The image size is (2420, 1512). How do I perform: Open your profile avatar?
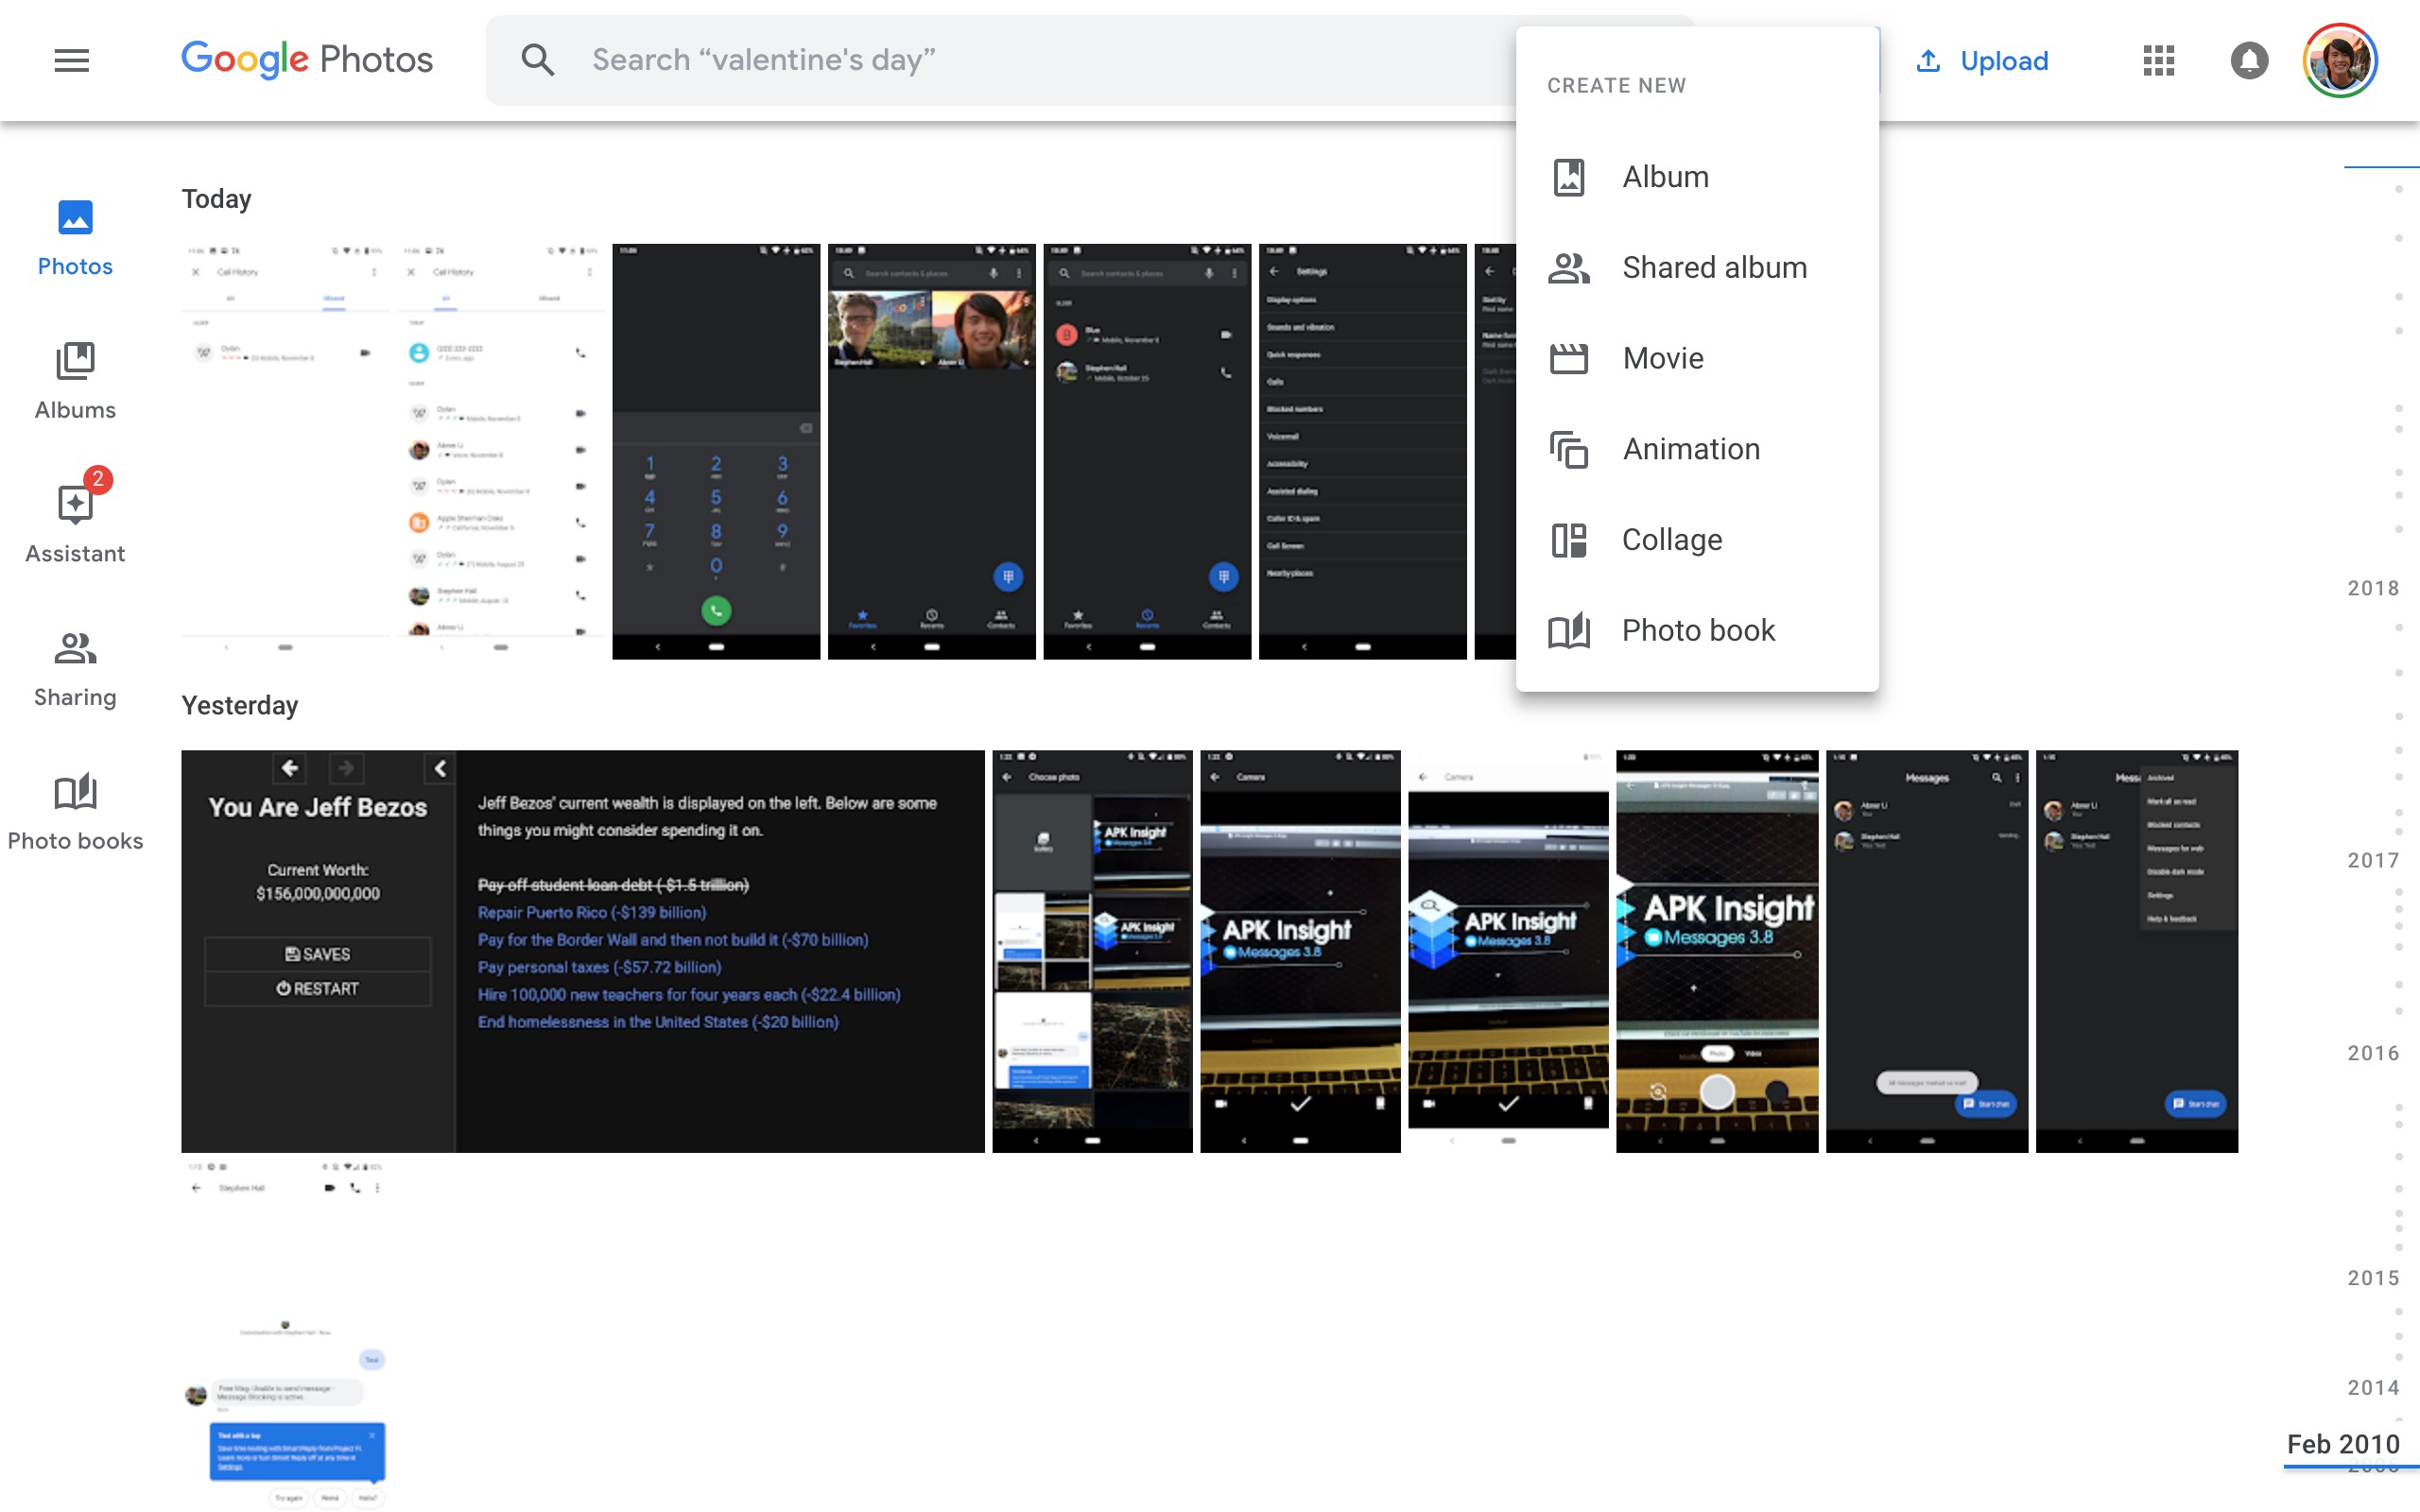(2345, 60)
